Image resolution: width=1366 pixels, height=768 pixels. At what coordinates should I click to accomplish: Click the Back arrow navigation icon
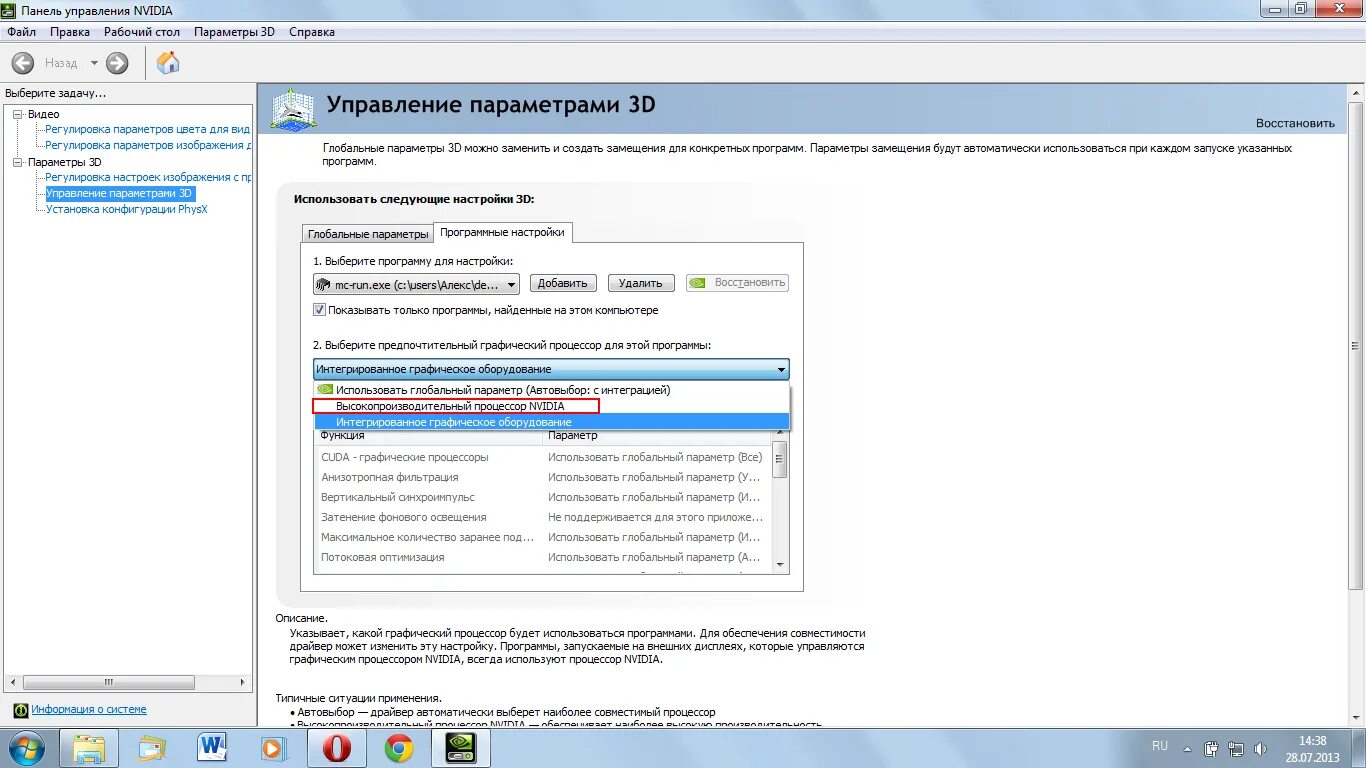click(22, 63)
